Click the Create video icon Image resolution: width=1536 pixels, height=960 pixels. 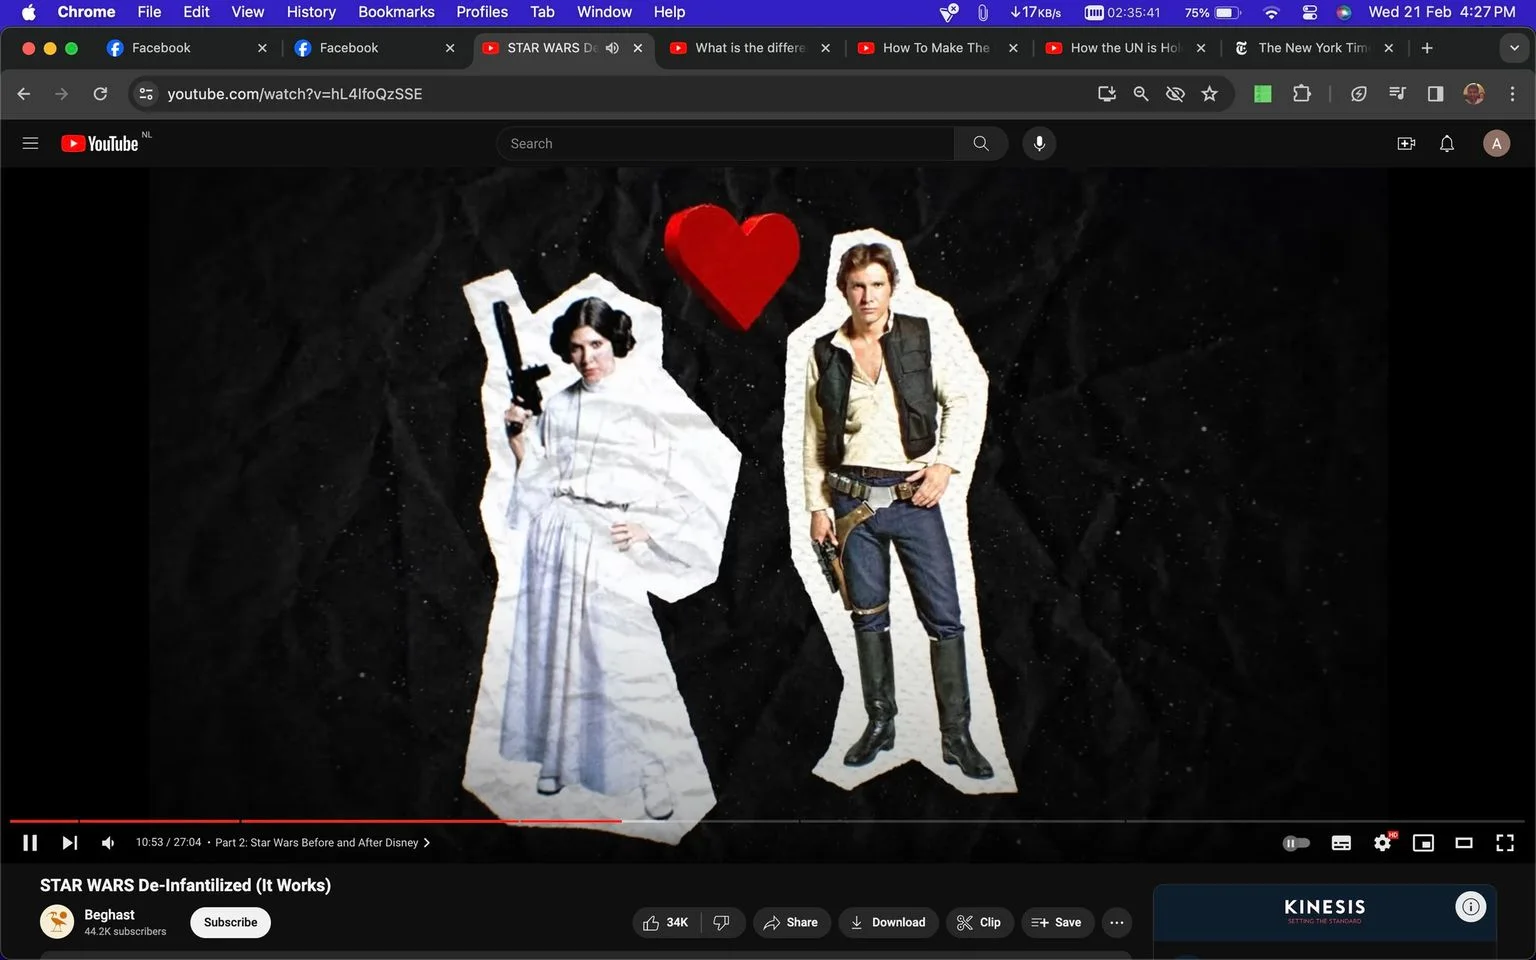[x=1406, y=144]
